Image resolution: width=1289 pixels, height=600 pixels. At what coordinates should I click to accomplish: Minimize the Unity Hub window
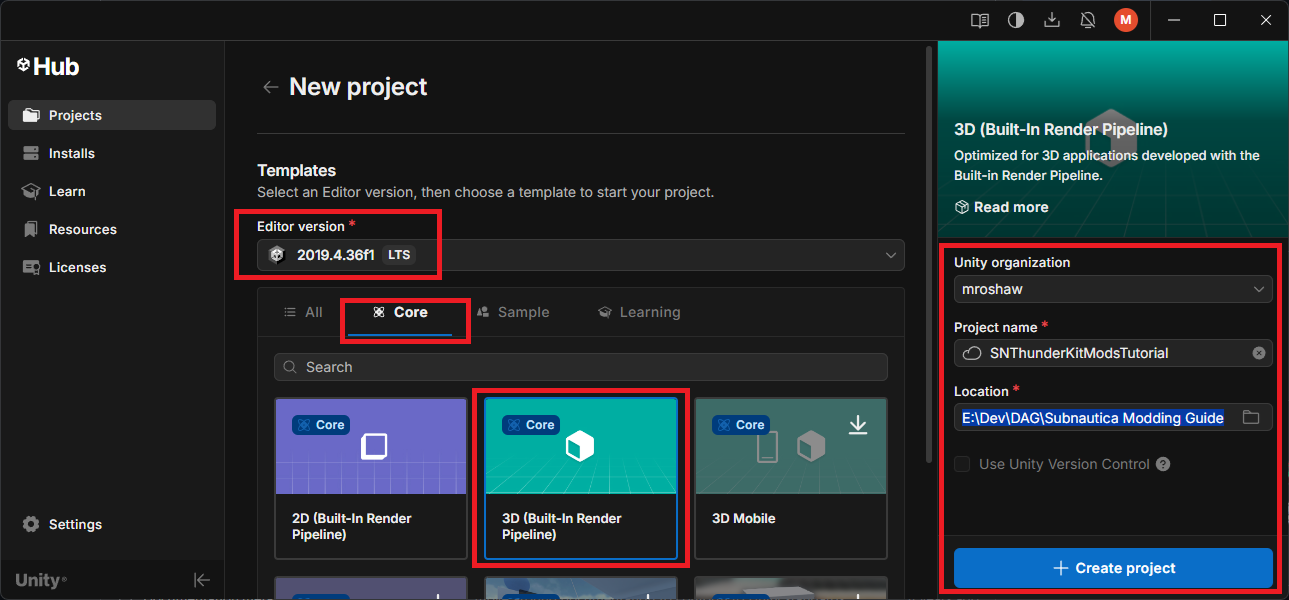click(x=1175, y=20)
